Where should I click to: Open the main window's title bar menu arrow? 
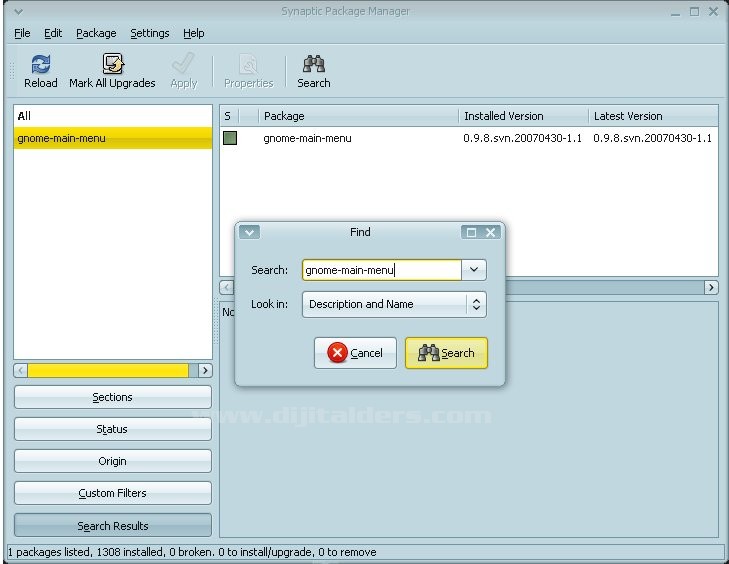(x=18, y=11)
